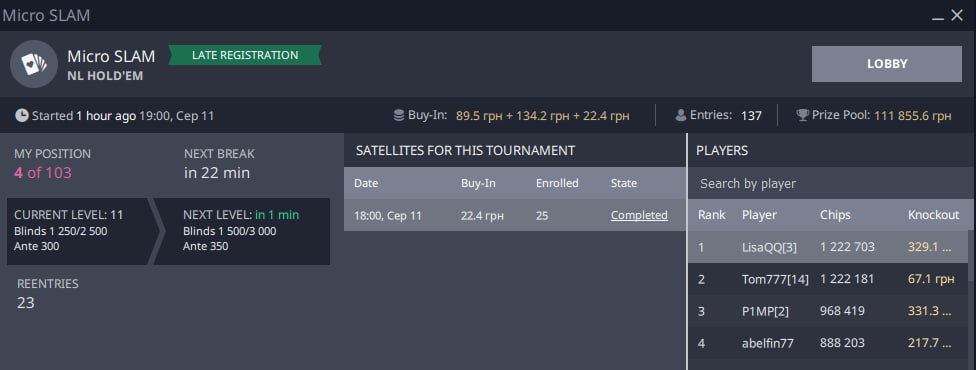Select player Tom777[14] row
976x370 pixels.
[x=827, y=279]
